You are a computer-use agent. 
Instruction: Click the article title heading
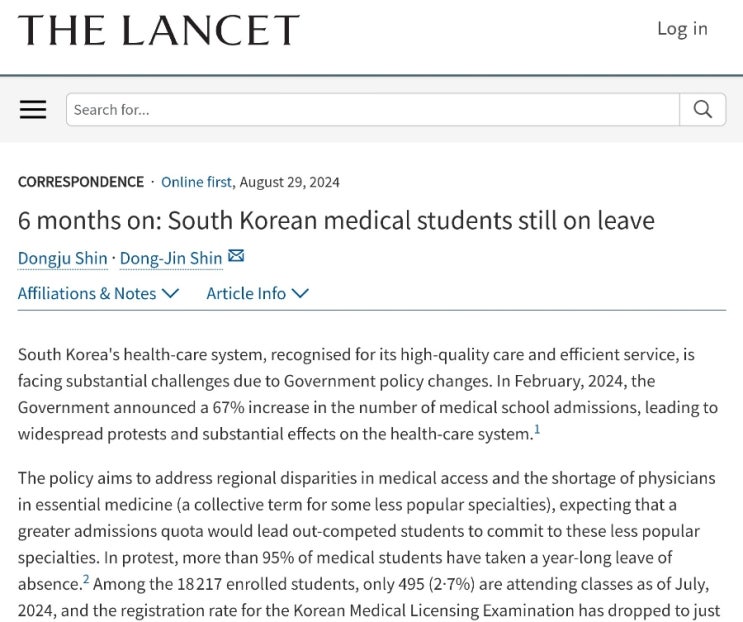click(x=336, y=220)
